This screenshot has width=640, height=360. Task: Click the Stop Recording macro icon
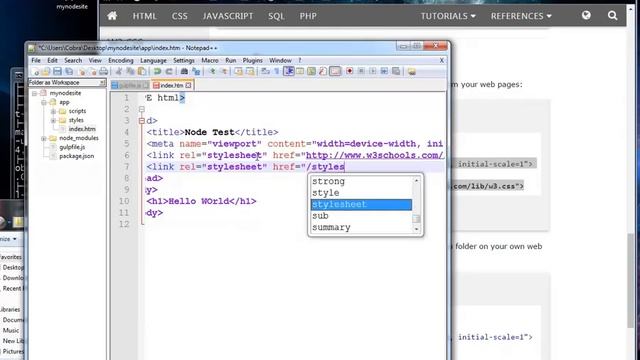point(361,71)
